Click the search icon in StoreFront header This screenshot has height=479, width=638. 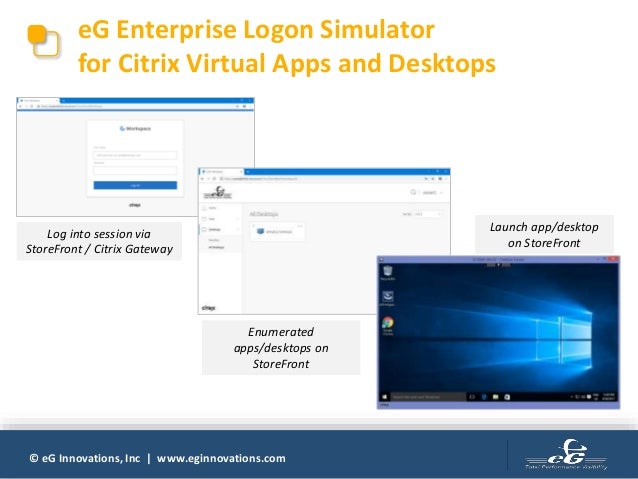coord(413,192)
